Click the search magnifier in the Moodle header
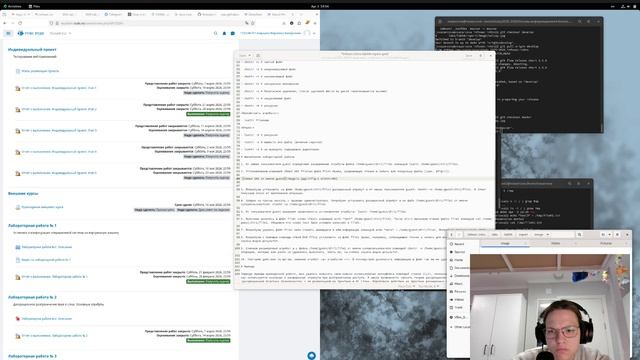640x360 pixels. tap(216, 33)
